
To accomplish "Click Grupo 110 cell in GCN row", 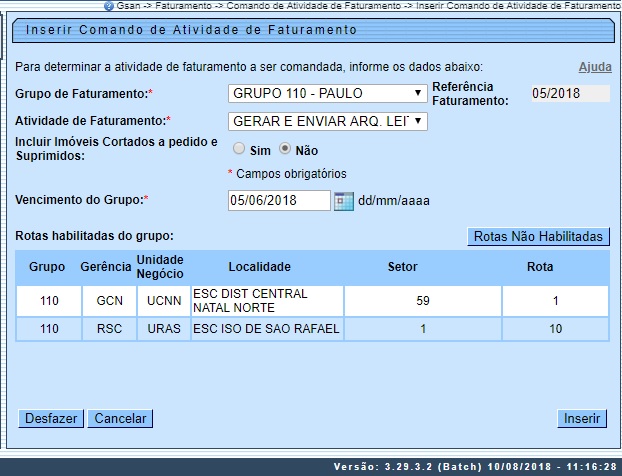I will [49, 301].
